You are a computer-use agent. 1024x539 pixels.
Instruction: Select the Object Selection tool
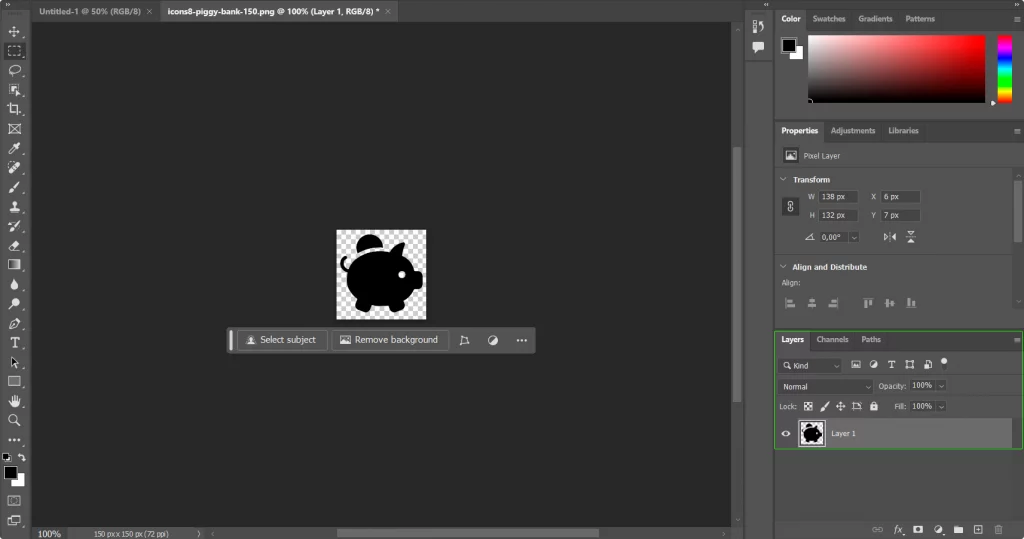coord(14,90)
